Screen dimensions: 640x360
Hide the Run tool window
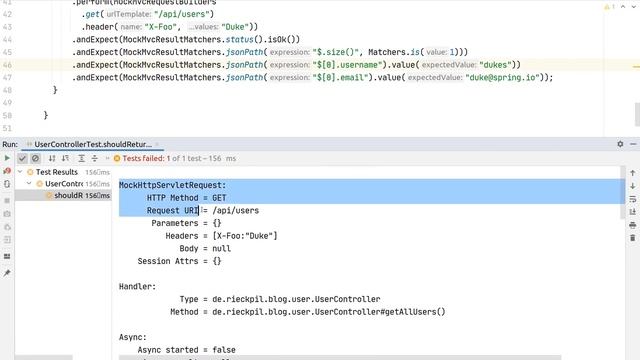click(633, 144)
